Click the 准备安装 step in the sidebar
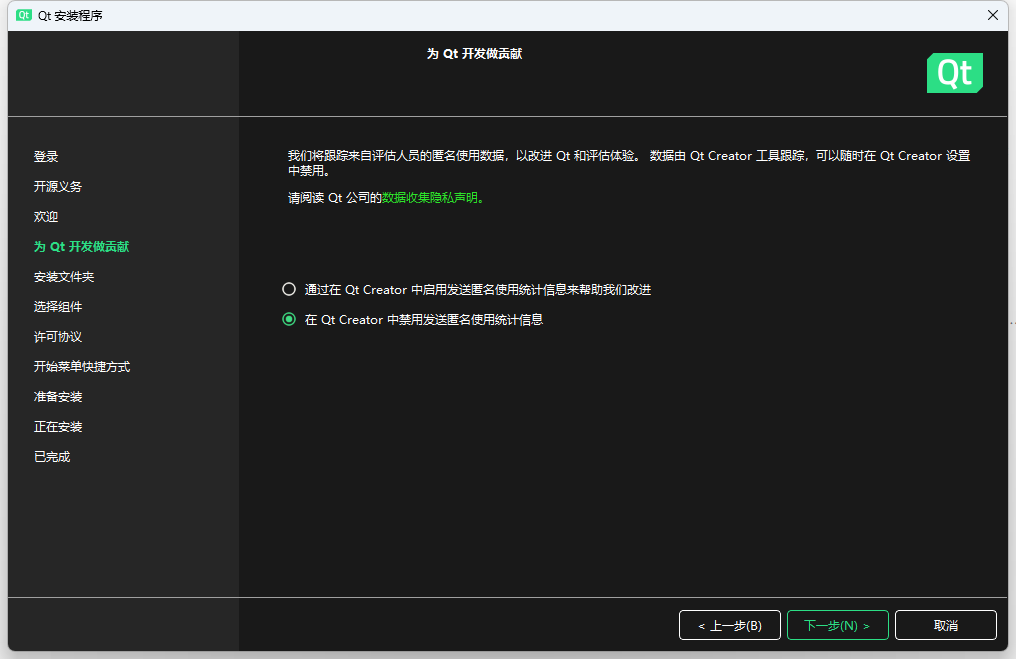 58,397
